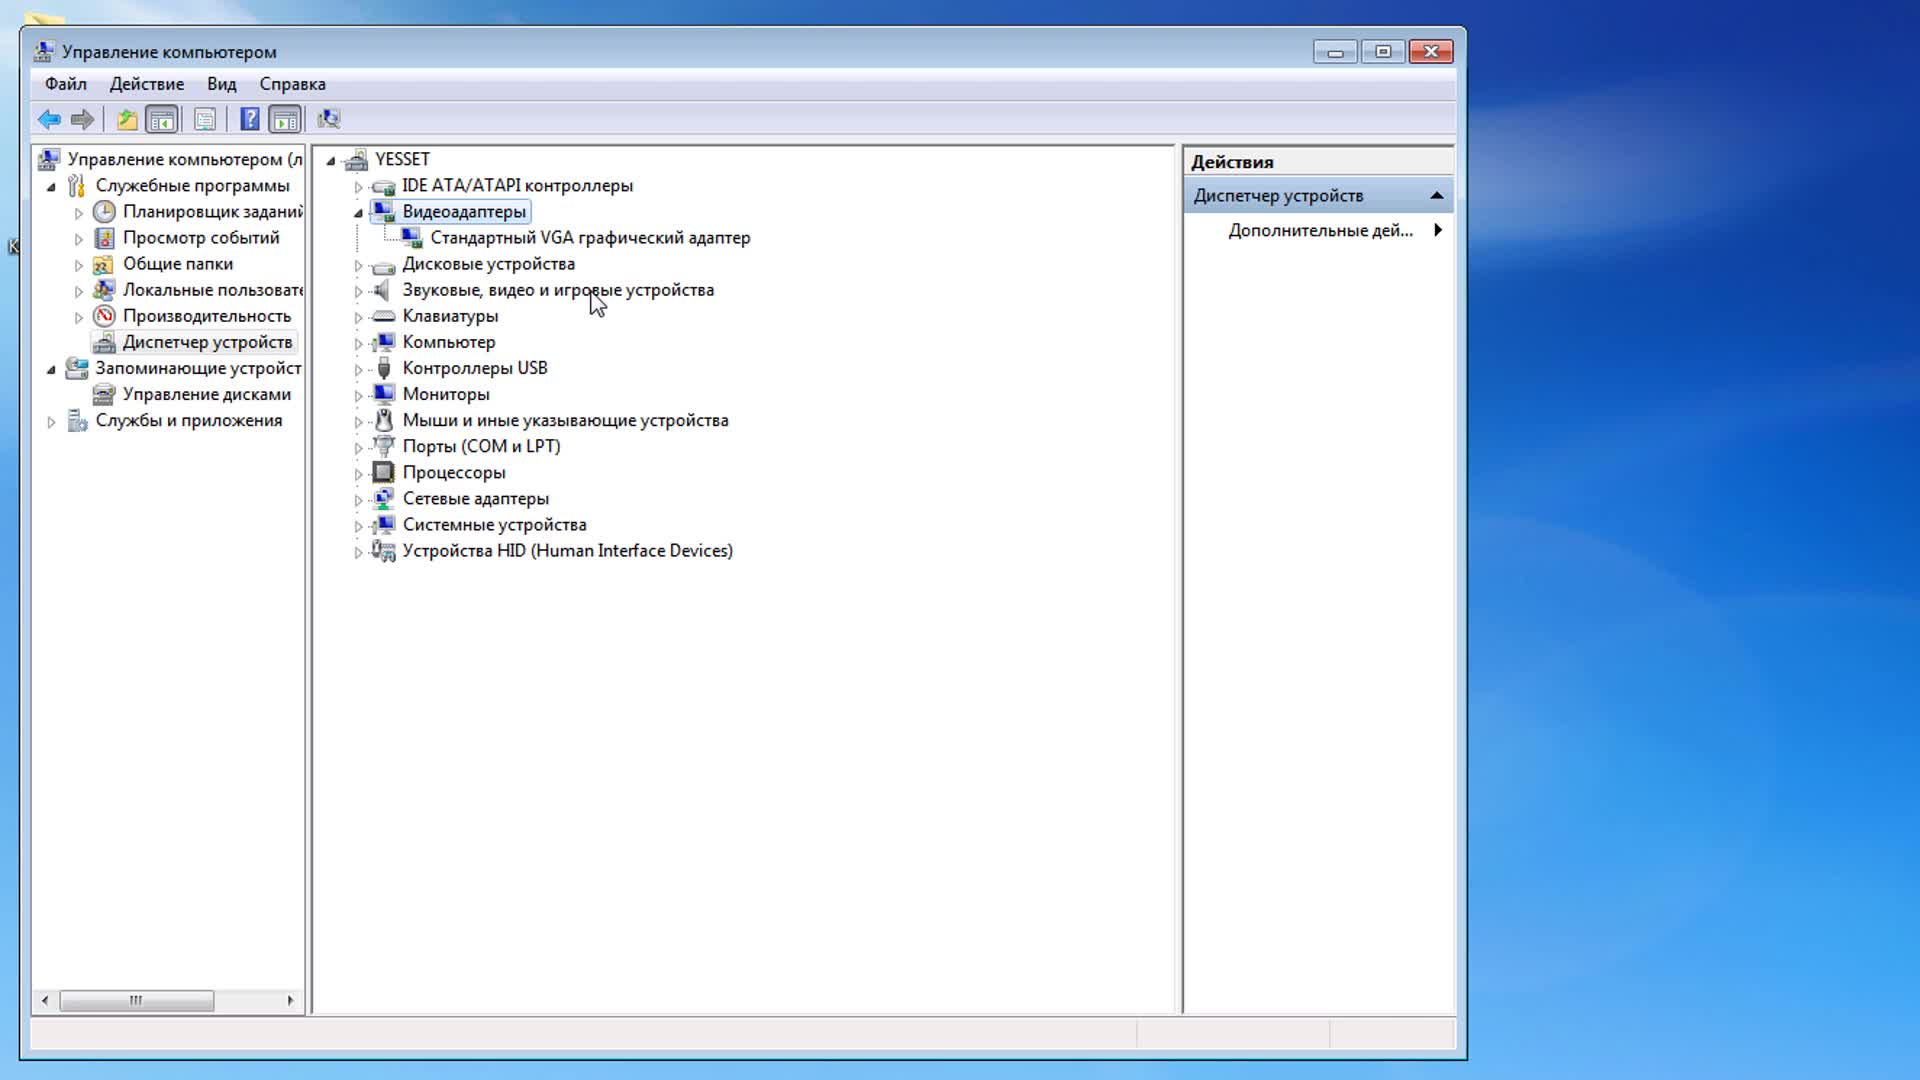The image size is (1920, 1080).
Task: Click the Видеоадаптеры category icon
Action: point(384,212)
